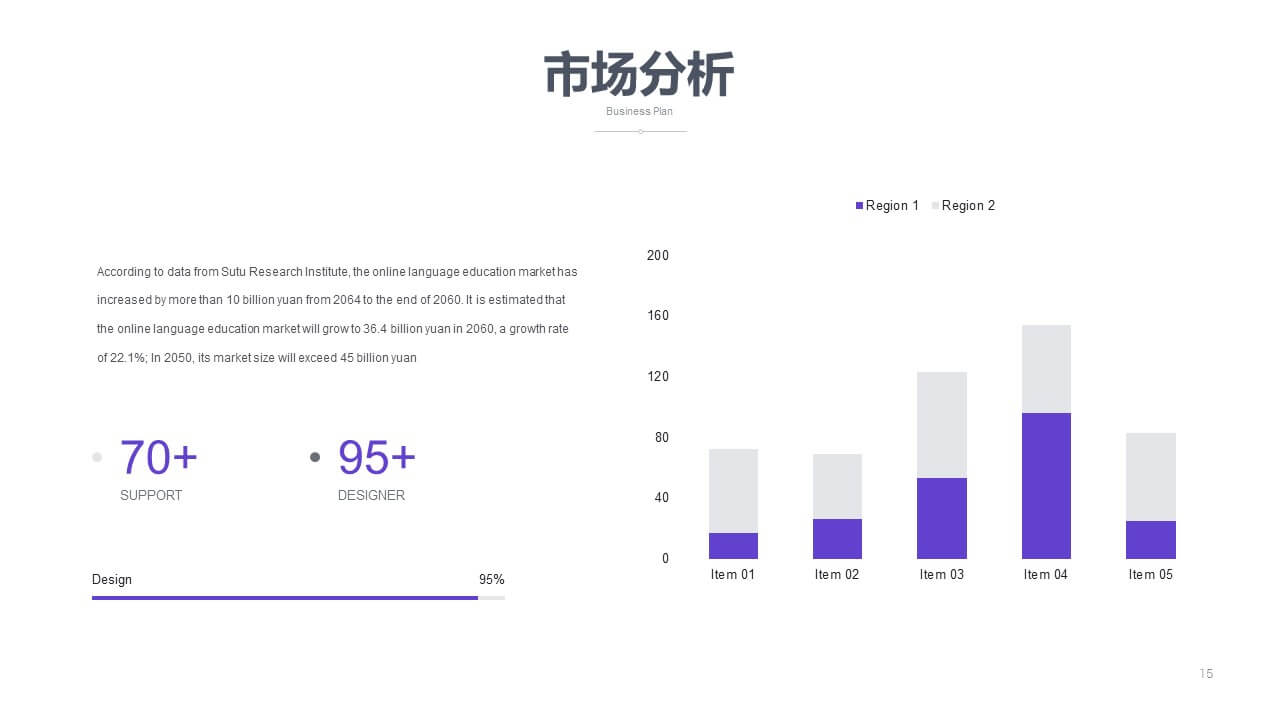
Task: Select the purple Region 1 bar of Item 05
Action: coord(1151,540)
